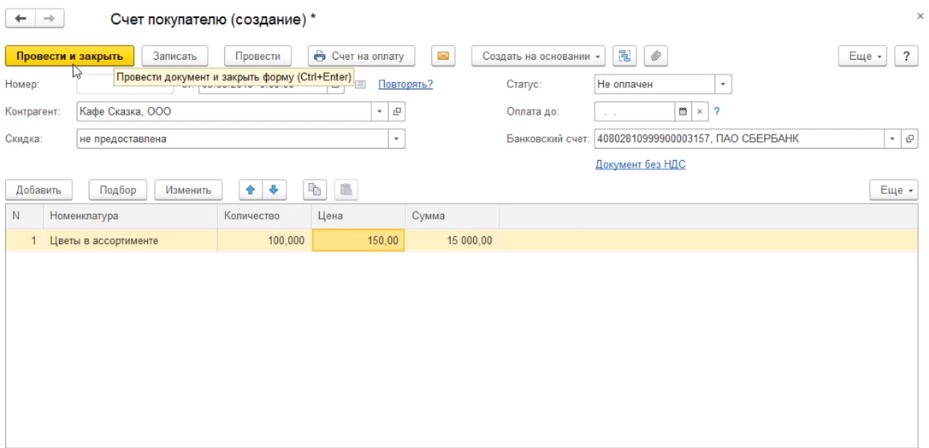Viewport: 929px width, 448px height.
Task: Click the help question mark button
Action: (905, 56)
